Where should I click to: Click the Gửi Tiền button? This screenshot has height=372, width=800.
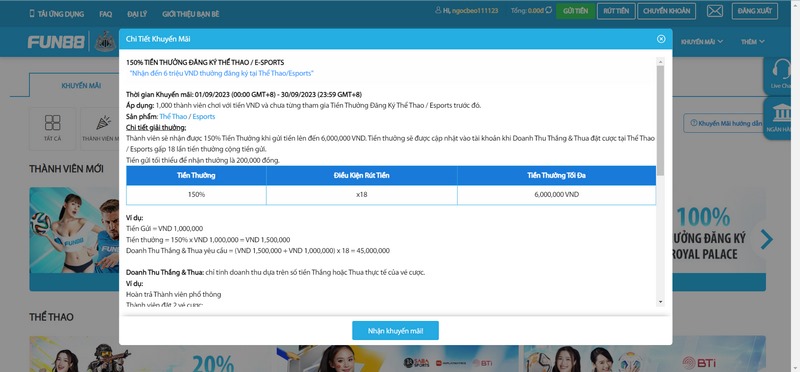tap(576, 11)
